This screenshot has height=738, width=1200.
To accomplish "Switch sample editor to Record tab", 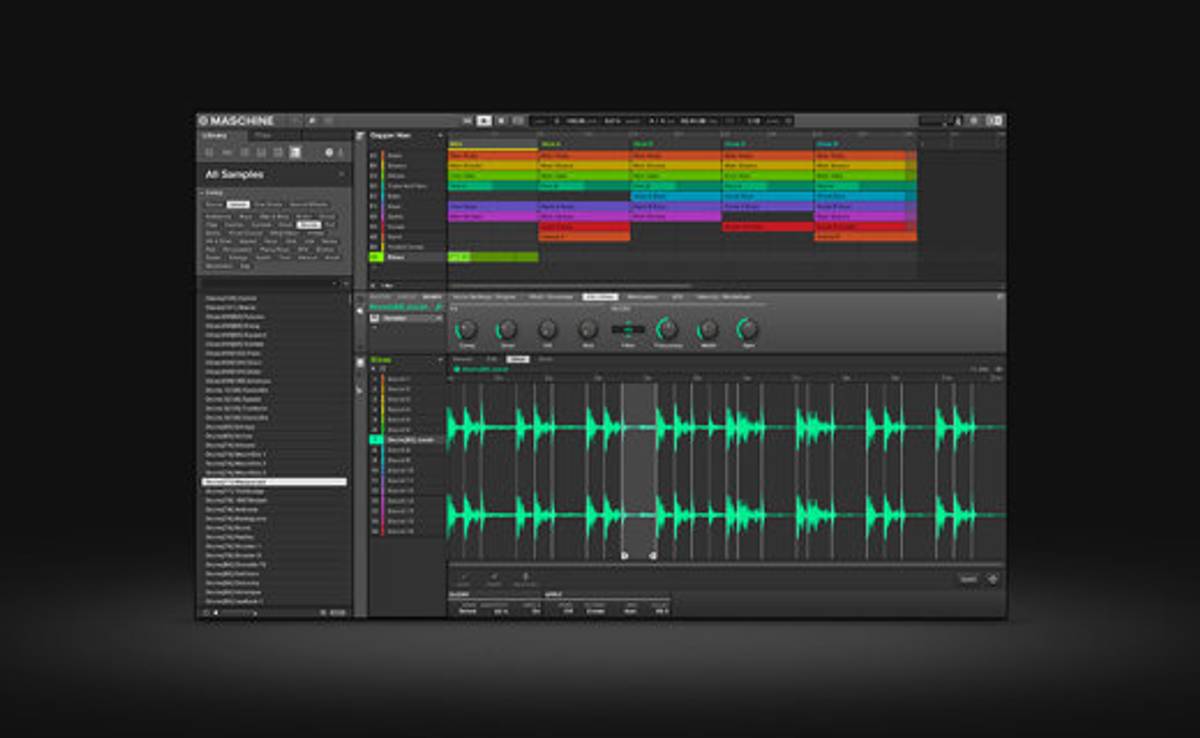I will pyautogui.click(x=462, y=359).
